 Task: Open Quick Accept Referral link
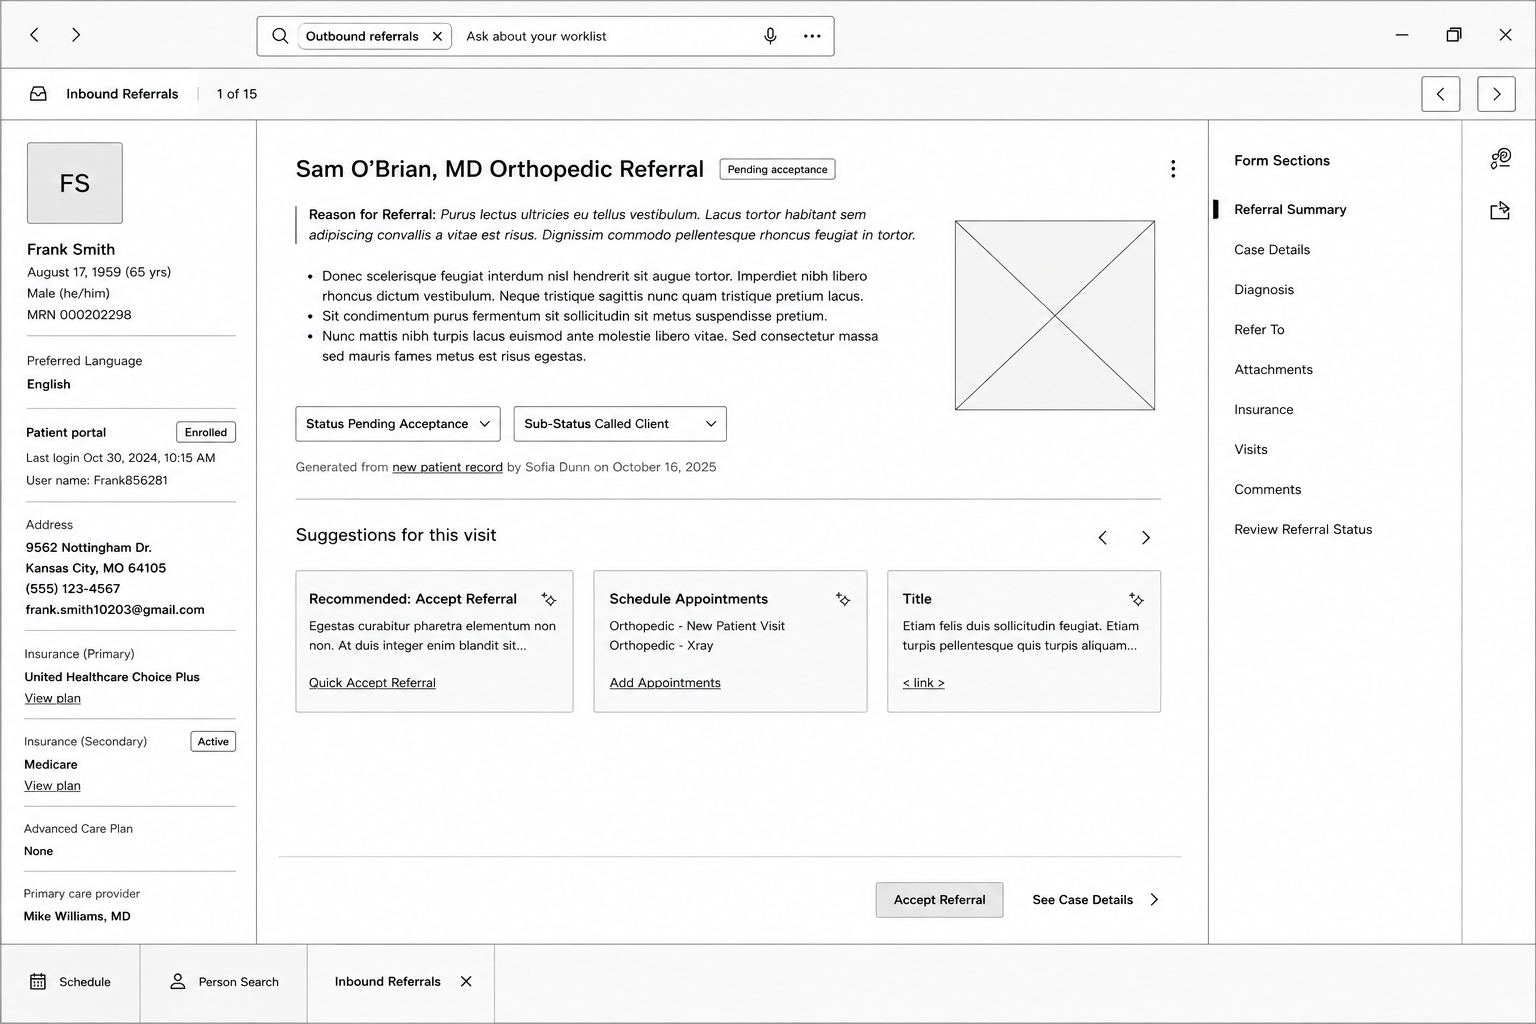372,683
